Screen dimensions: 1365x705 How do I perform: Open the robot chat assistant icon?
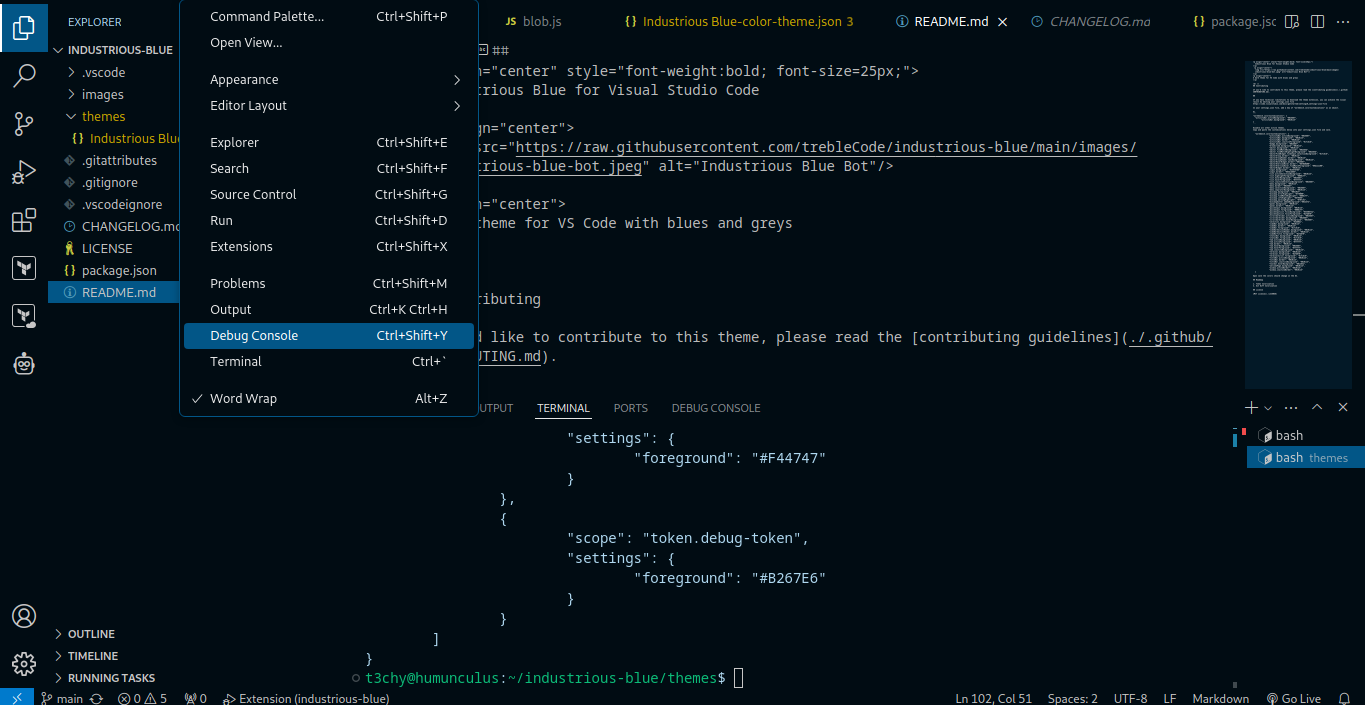pyautogui.click(x=24, y=365)
